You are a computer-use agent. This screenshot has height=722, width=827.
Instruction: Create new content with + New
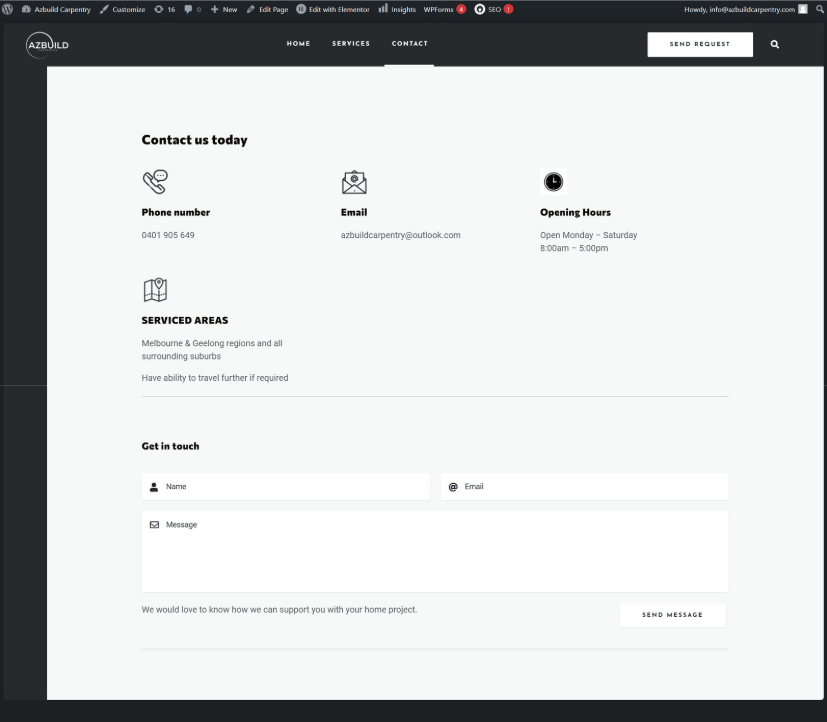(224, 9)
